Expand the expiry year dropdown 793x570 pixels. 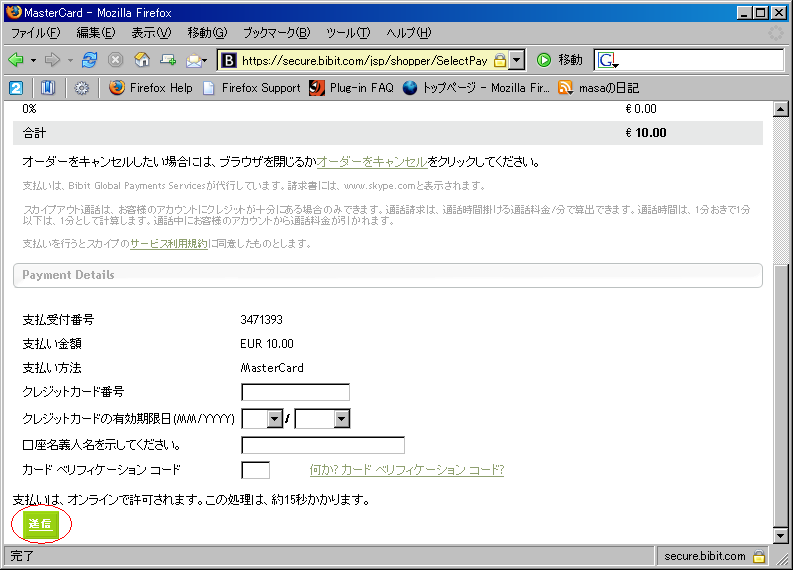pos(342,419)
